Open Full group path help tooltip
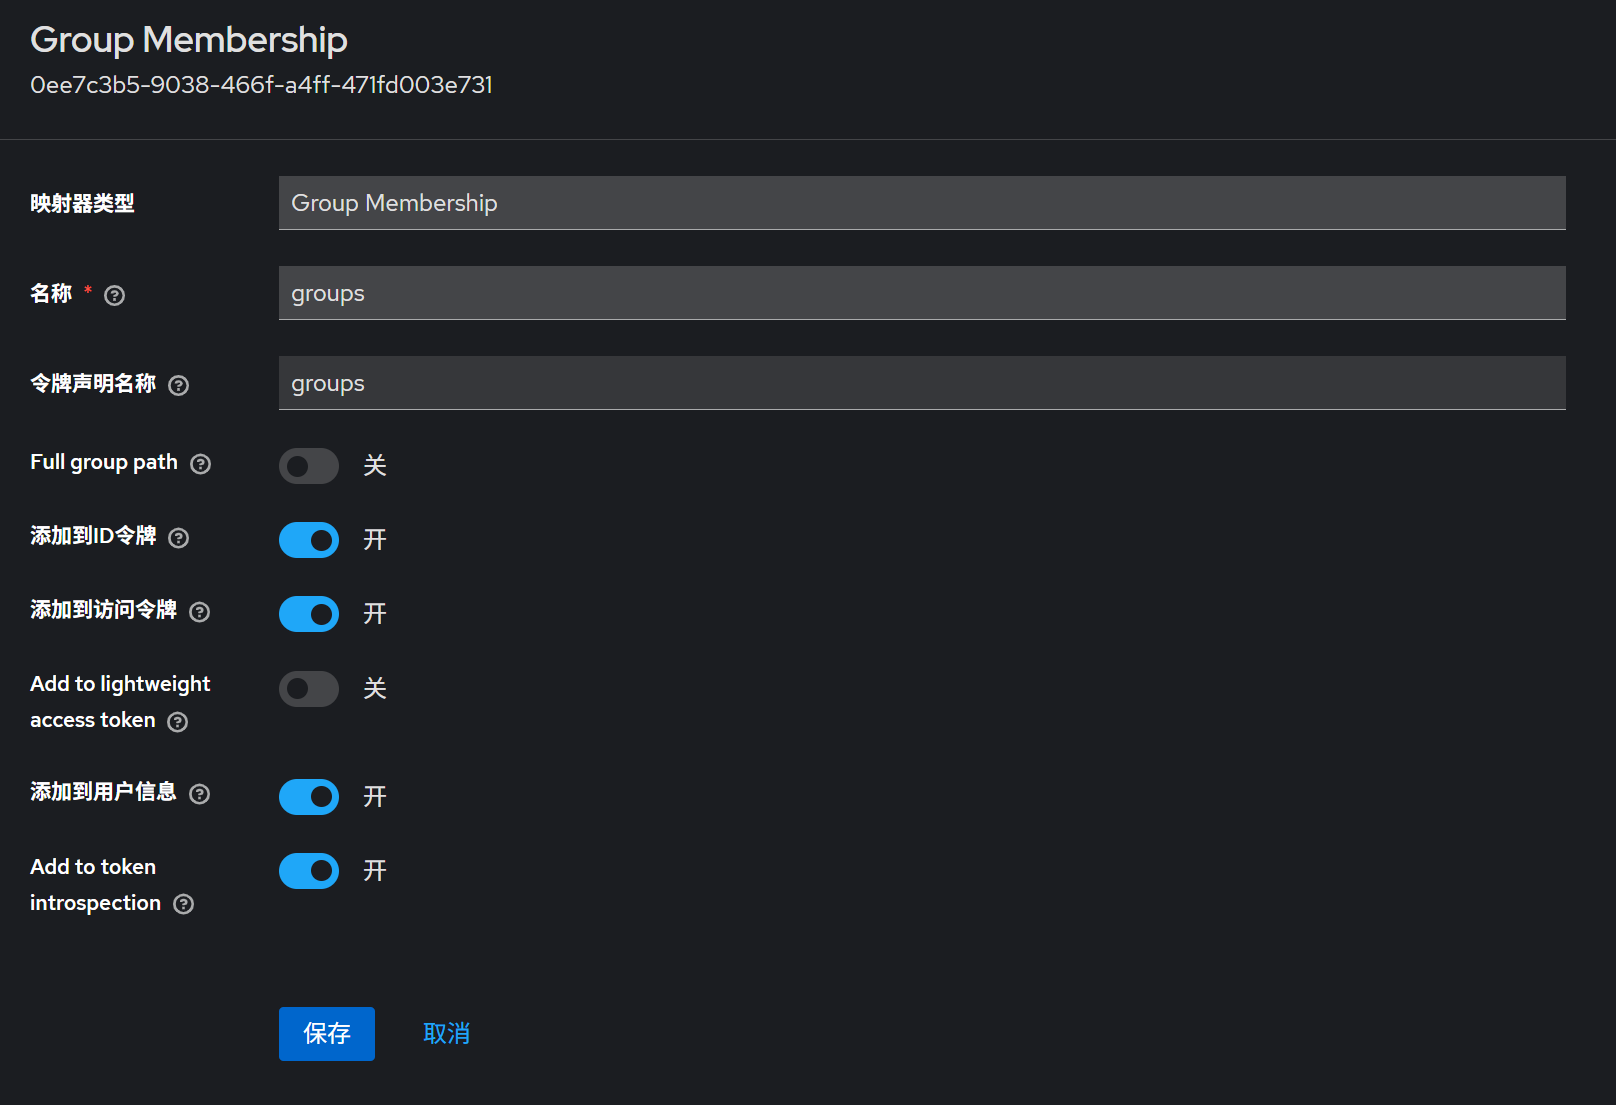Image resolution: width=1616 pixels, height=1105 pixels. click(x=201, y=464)
